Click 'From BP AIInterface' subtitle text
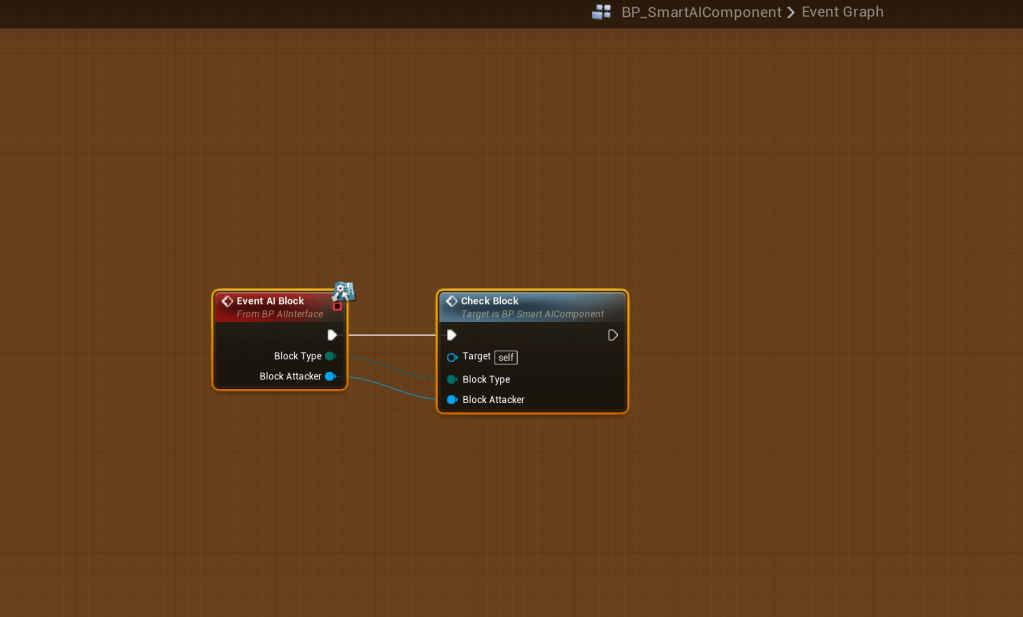Image resolution: width=1023 pixels, height=617 pixels. click(280, 314)
